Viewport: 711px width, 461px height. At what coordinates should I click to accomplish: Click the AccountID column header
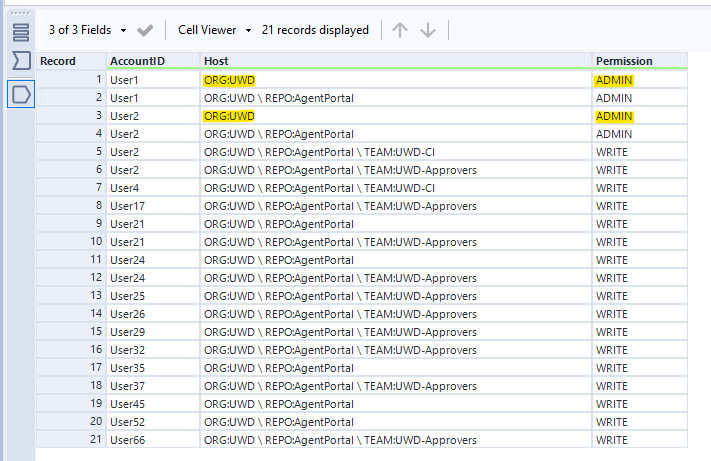[x=153, y=61]
